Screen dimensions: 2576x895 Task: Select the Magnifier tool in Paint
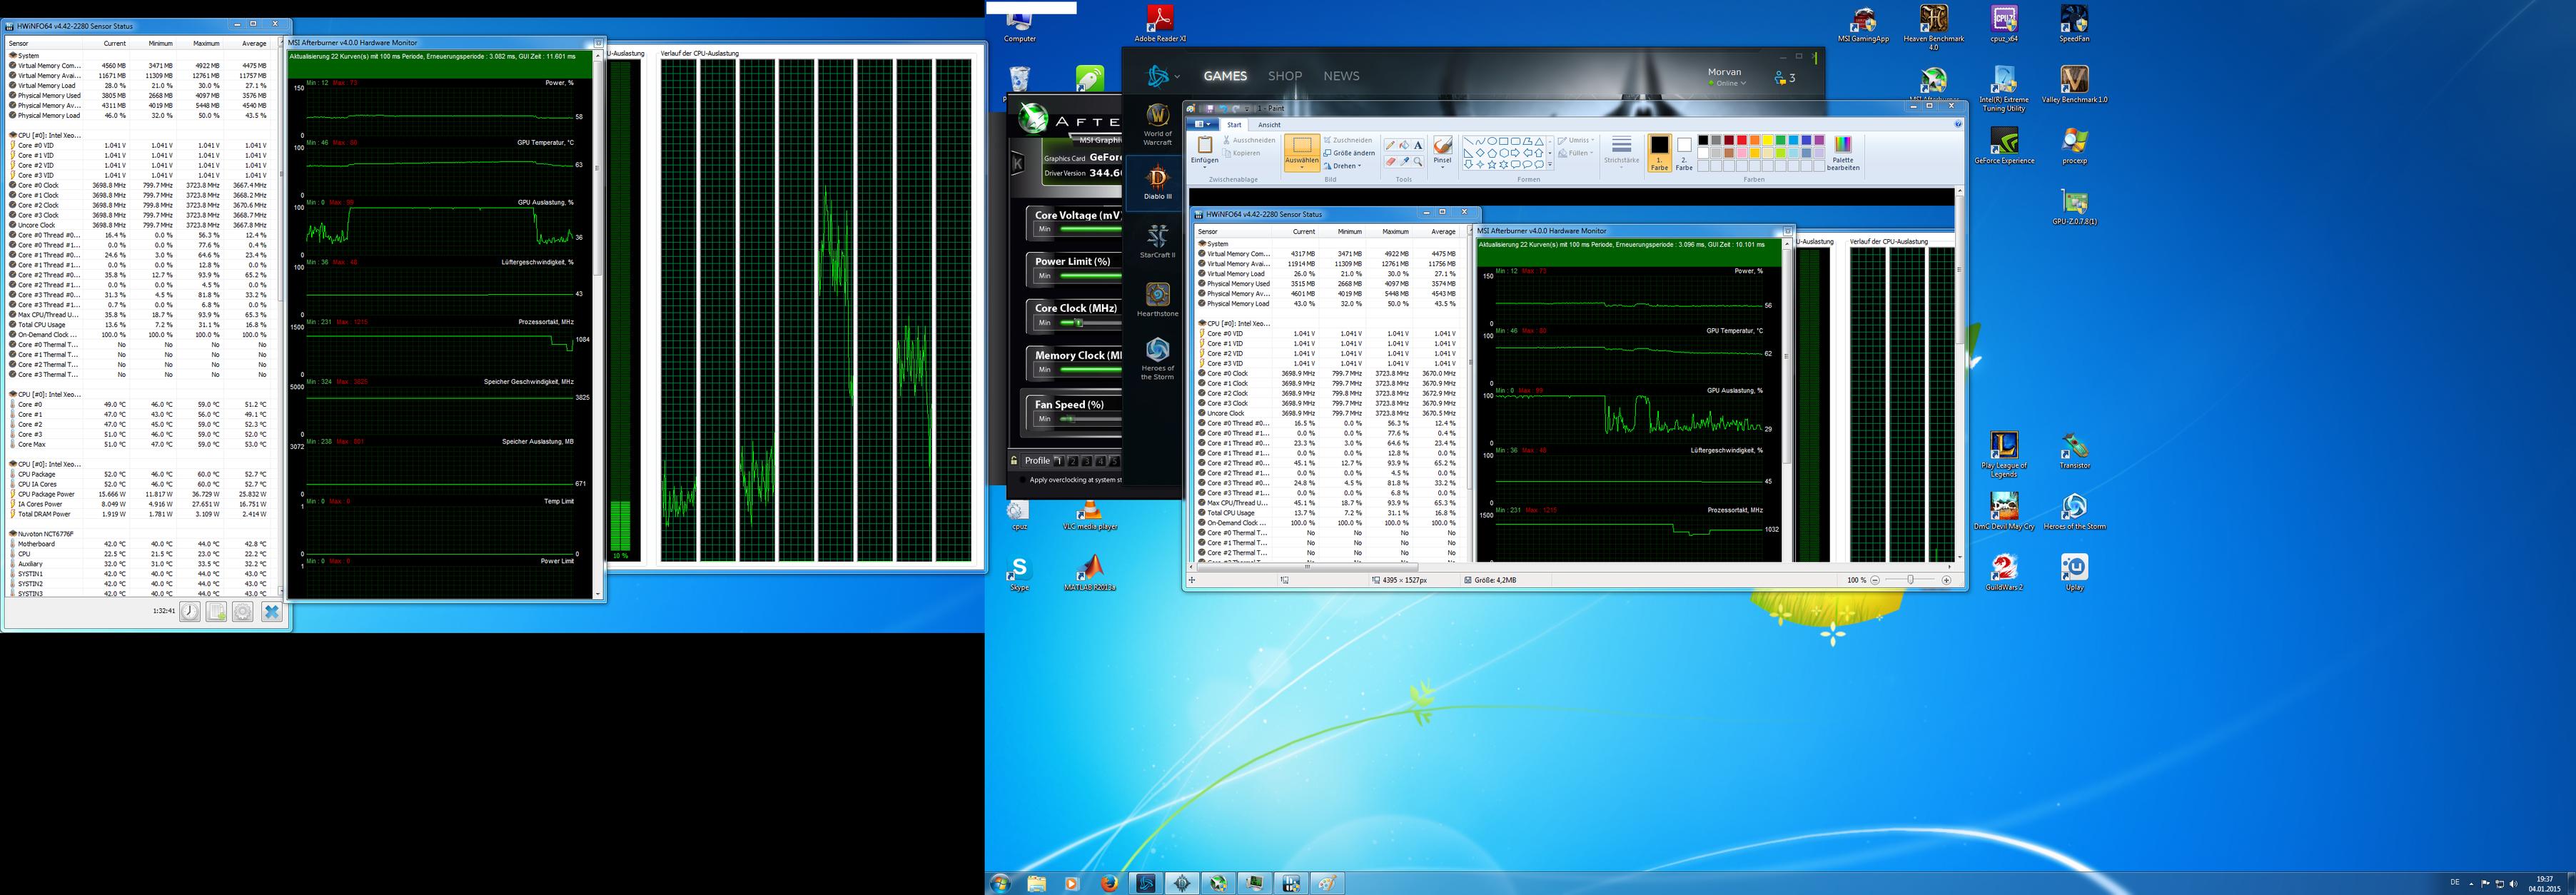click(1418, 162)
